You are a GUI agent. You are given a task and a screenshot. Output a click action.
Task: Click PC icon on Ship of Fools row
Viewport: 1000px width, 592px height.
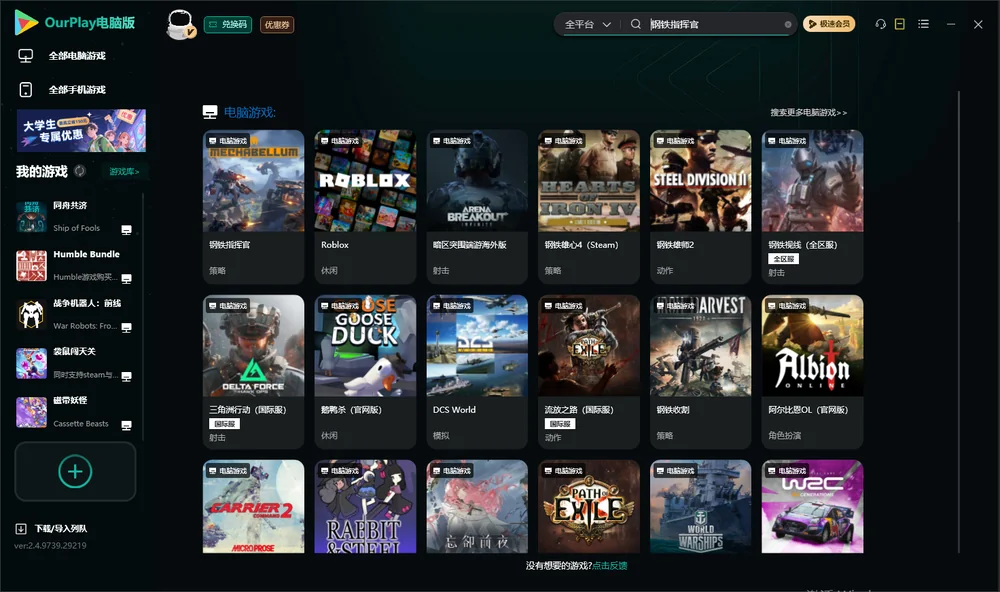[x=126, y=230]
